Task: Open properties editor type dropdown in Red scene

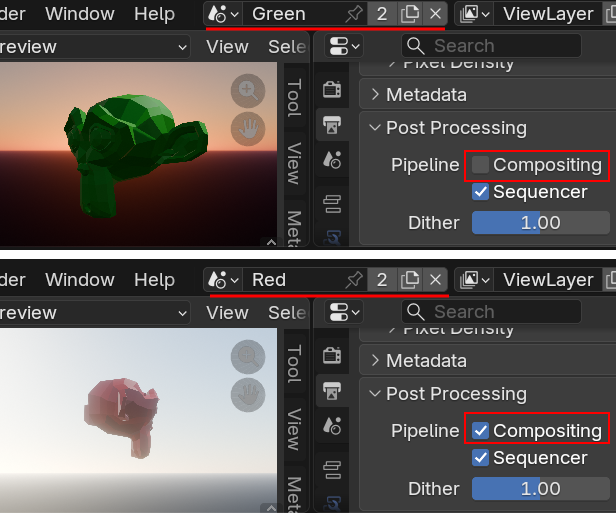Action: coord(346,312)
